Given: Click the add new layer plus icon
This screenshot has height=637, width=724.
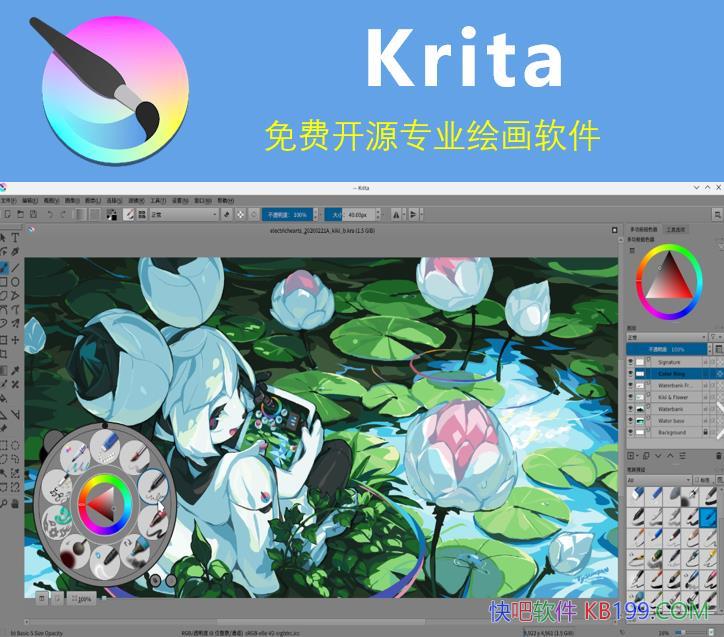Looking at the screenshot, I should (x=631, y=456).
